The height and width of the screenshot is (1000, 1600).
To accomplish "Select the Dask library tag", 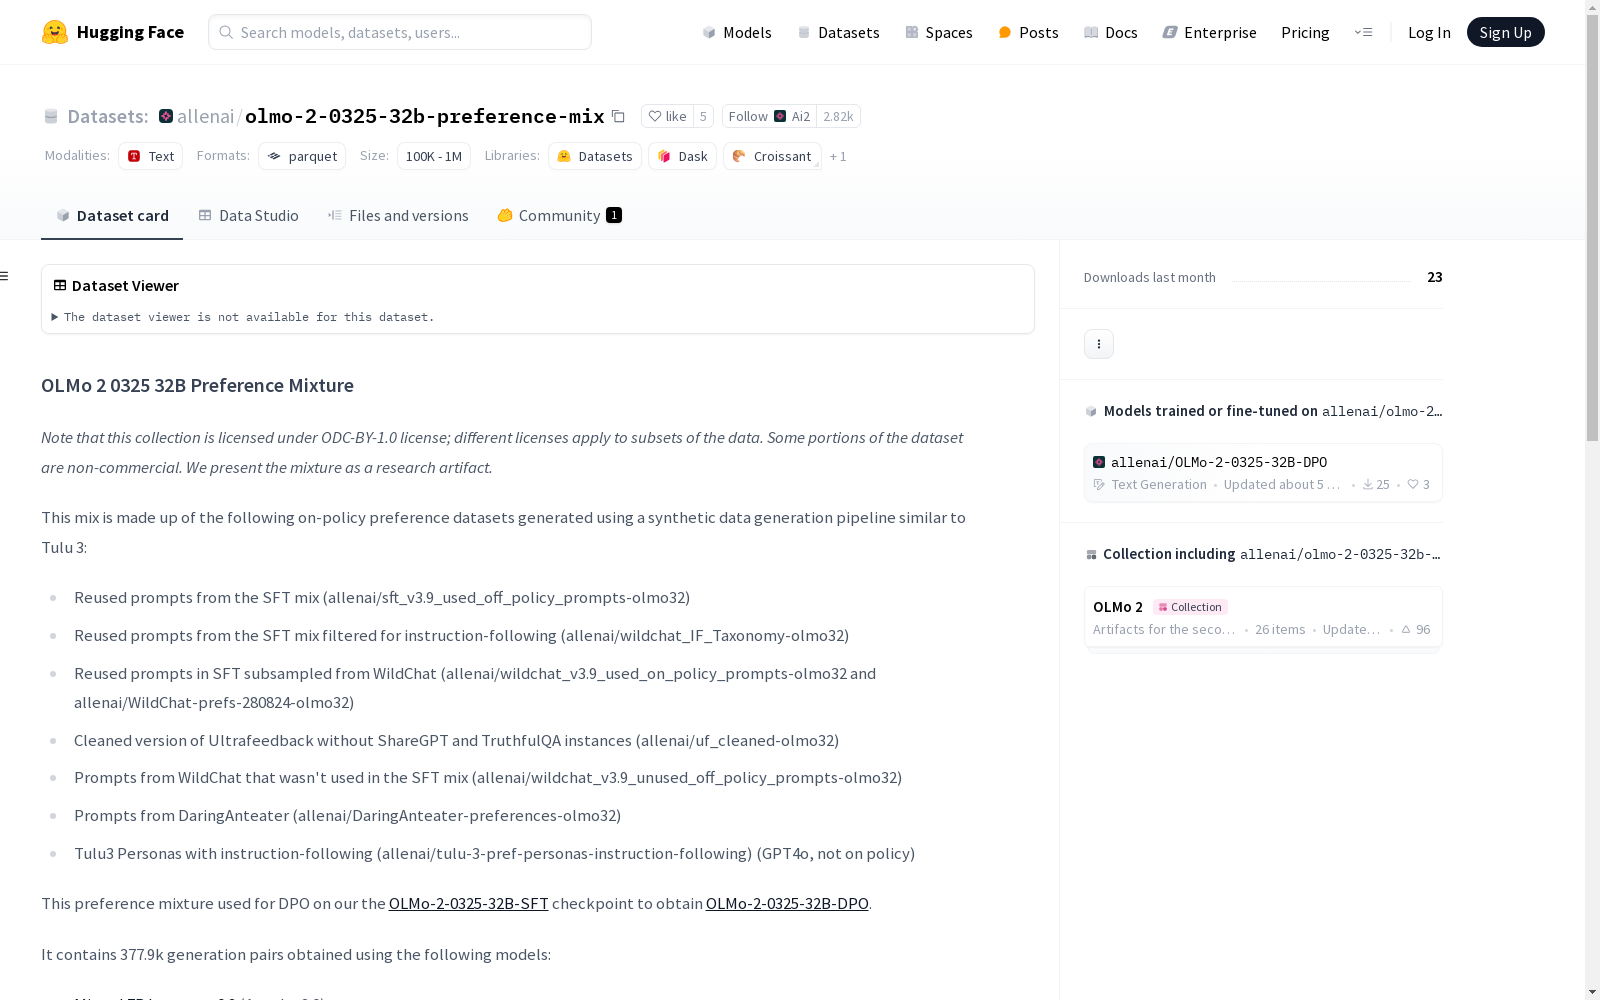I will [x=683, y=156].
